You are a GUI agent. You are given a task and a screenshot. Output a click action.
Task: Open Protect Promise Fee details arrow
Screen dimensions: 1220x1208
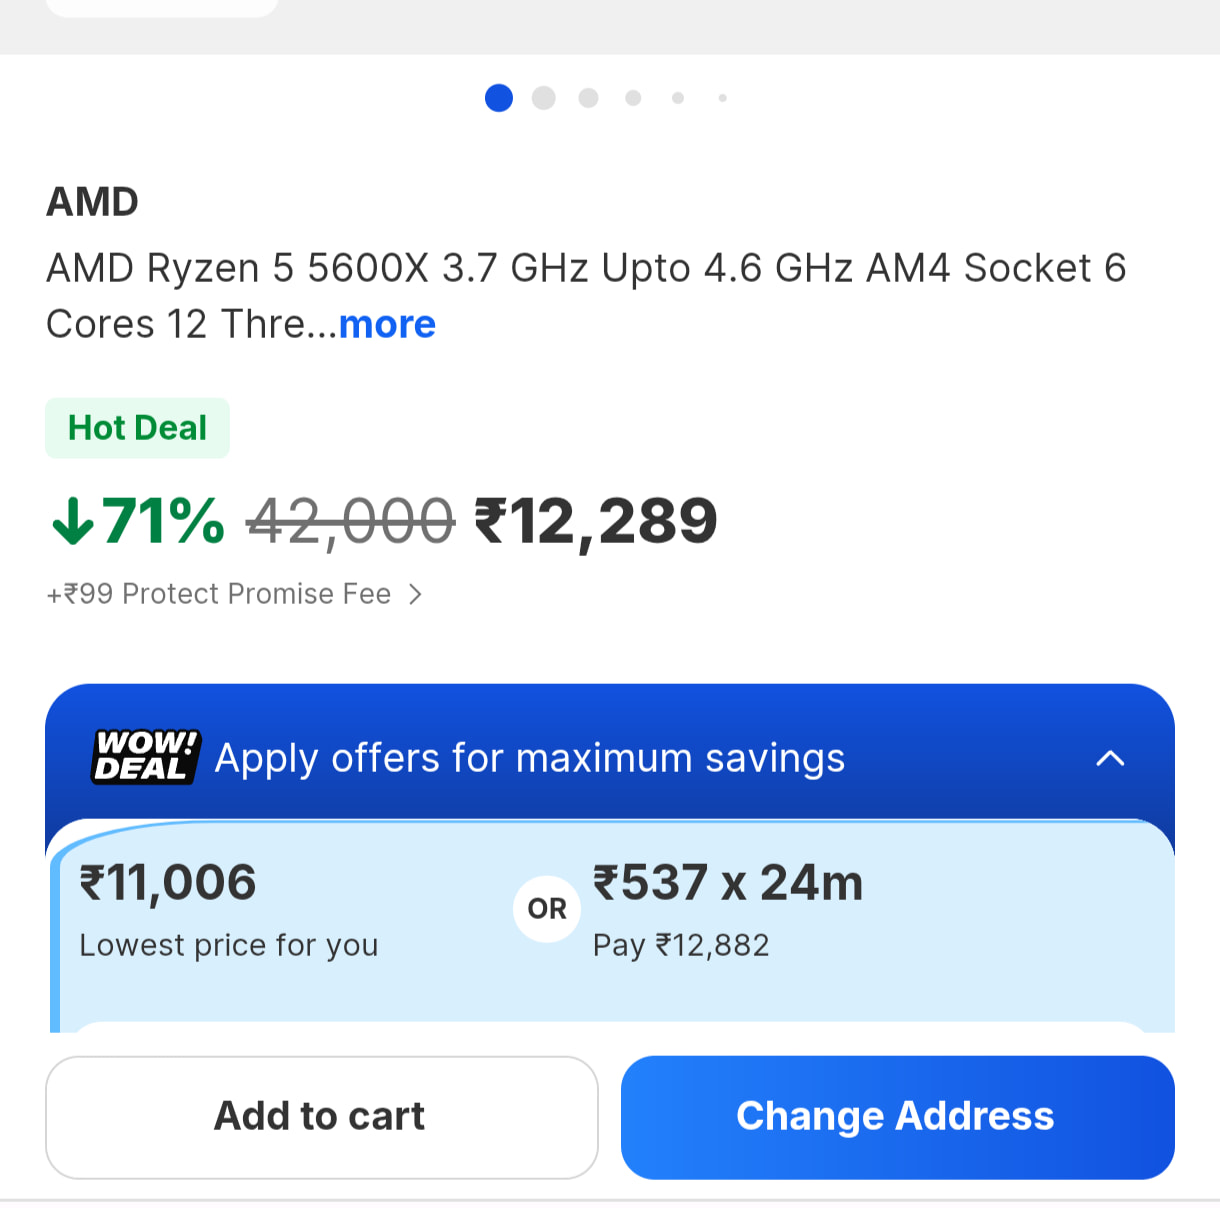[x=416, y=595]
